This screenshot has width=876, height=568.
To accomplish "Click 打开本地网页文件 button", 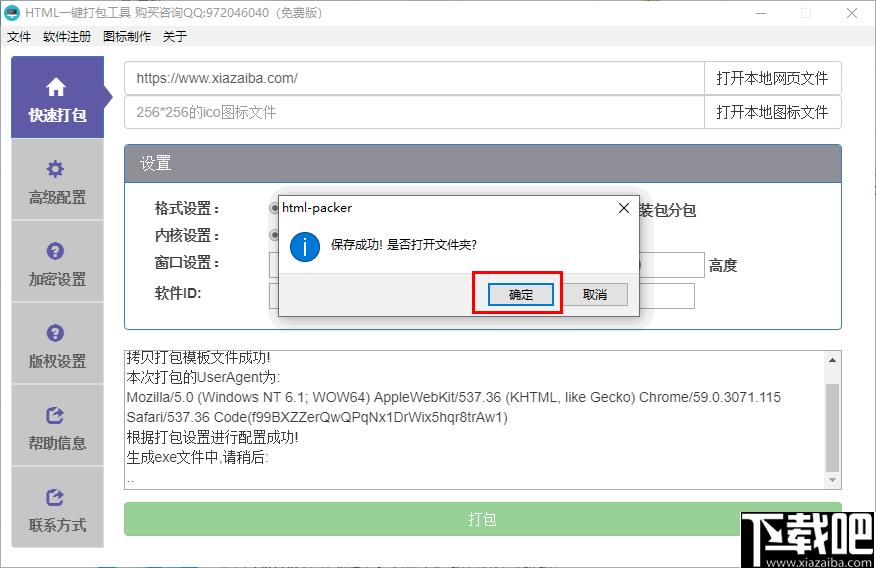I will tap(772, 78).
